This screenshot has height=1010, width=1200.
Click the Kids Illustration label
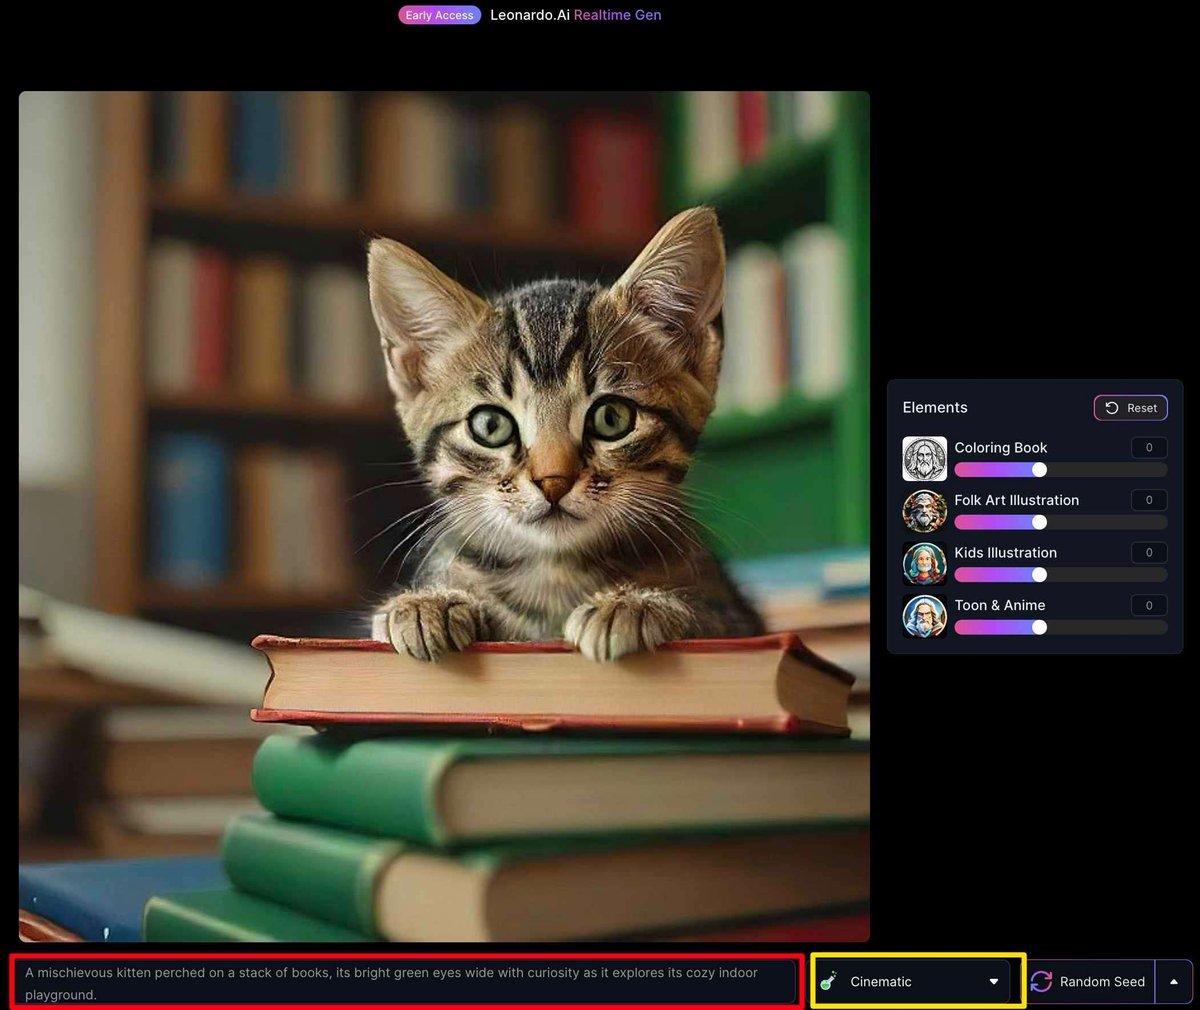click(1005, 552)
